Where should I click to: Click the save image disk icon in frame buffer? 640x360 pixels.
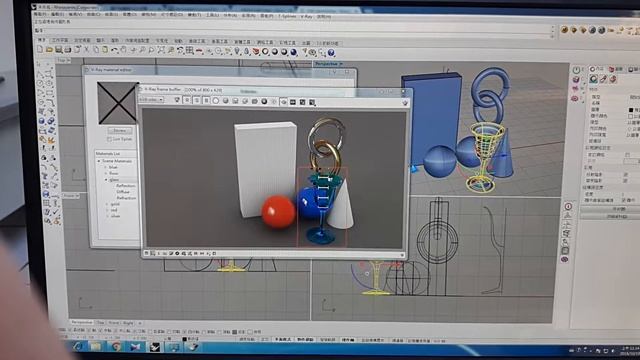tap(235, 101)
